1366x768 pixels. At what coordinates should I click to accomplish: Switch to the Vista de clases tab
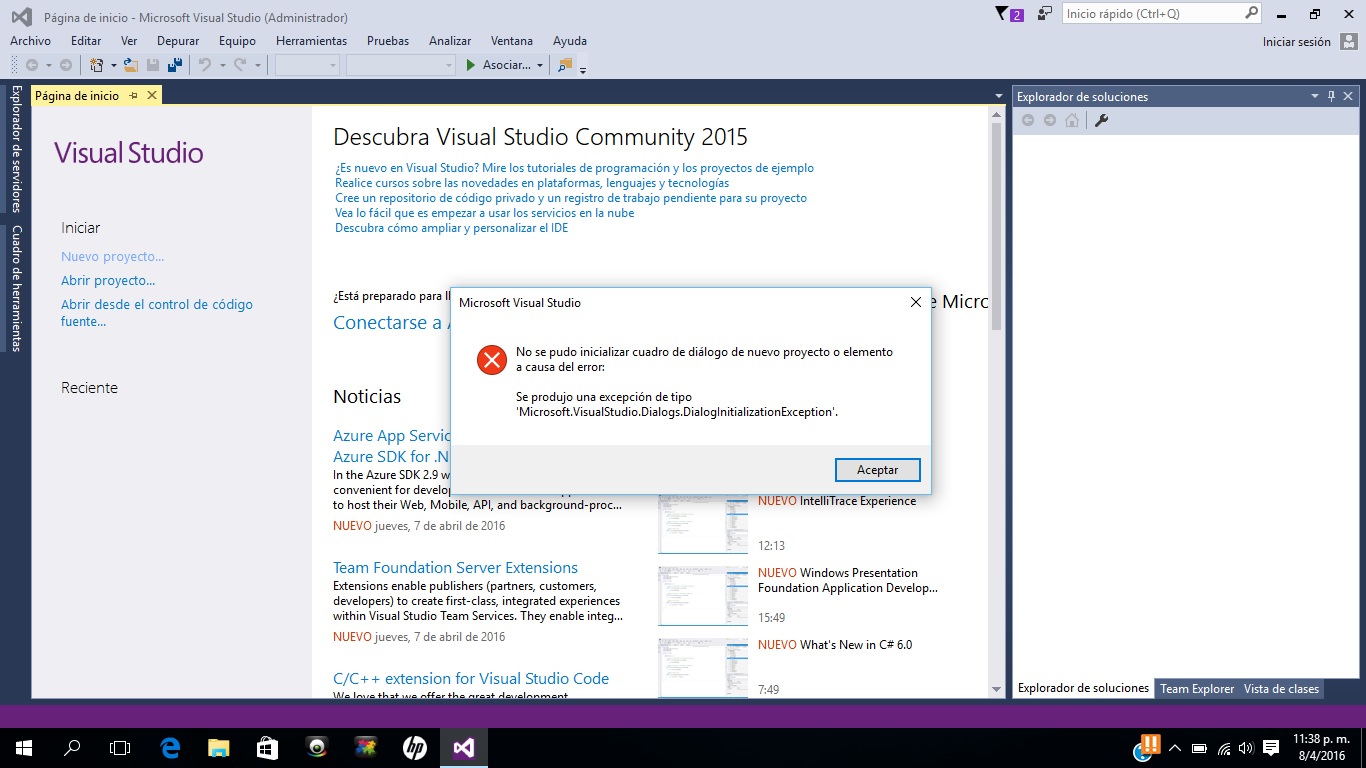coord(1281,689)
